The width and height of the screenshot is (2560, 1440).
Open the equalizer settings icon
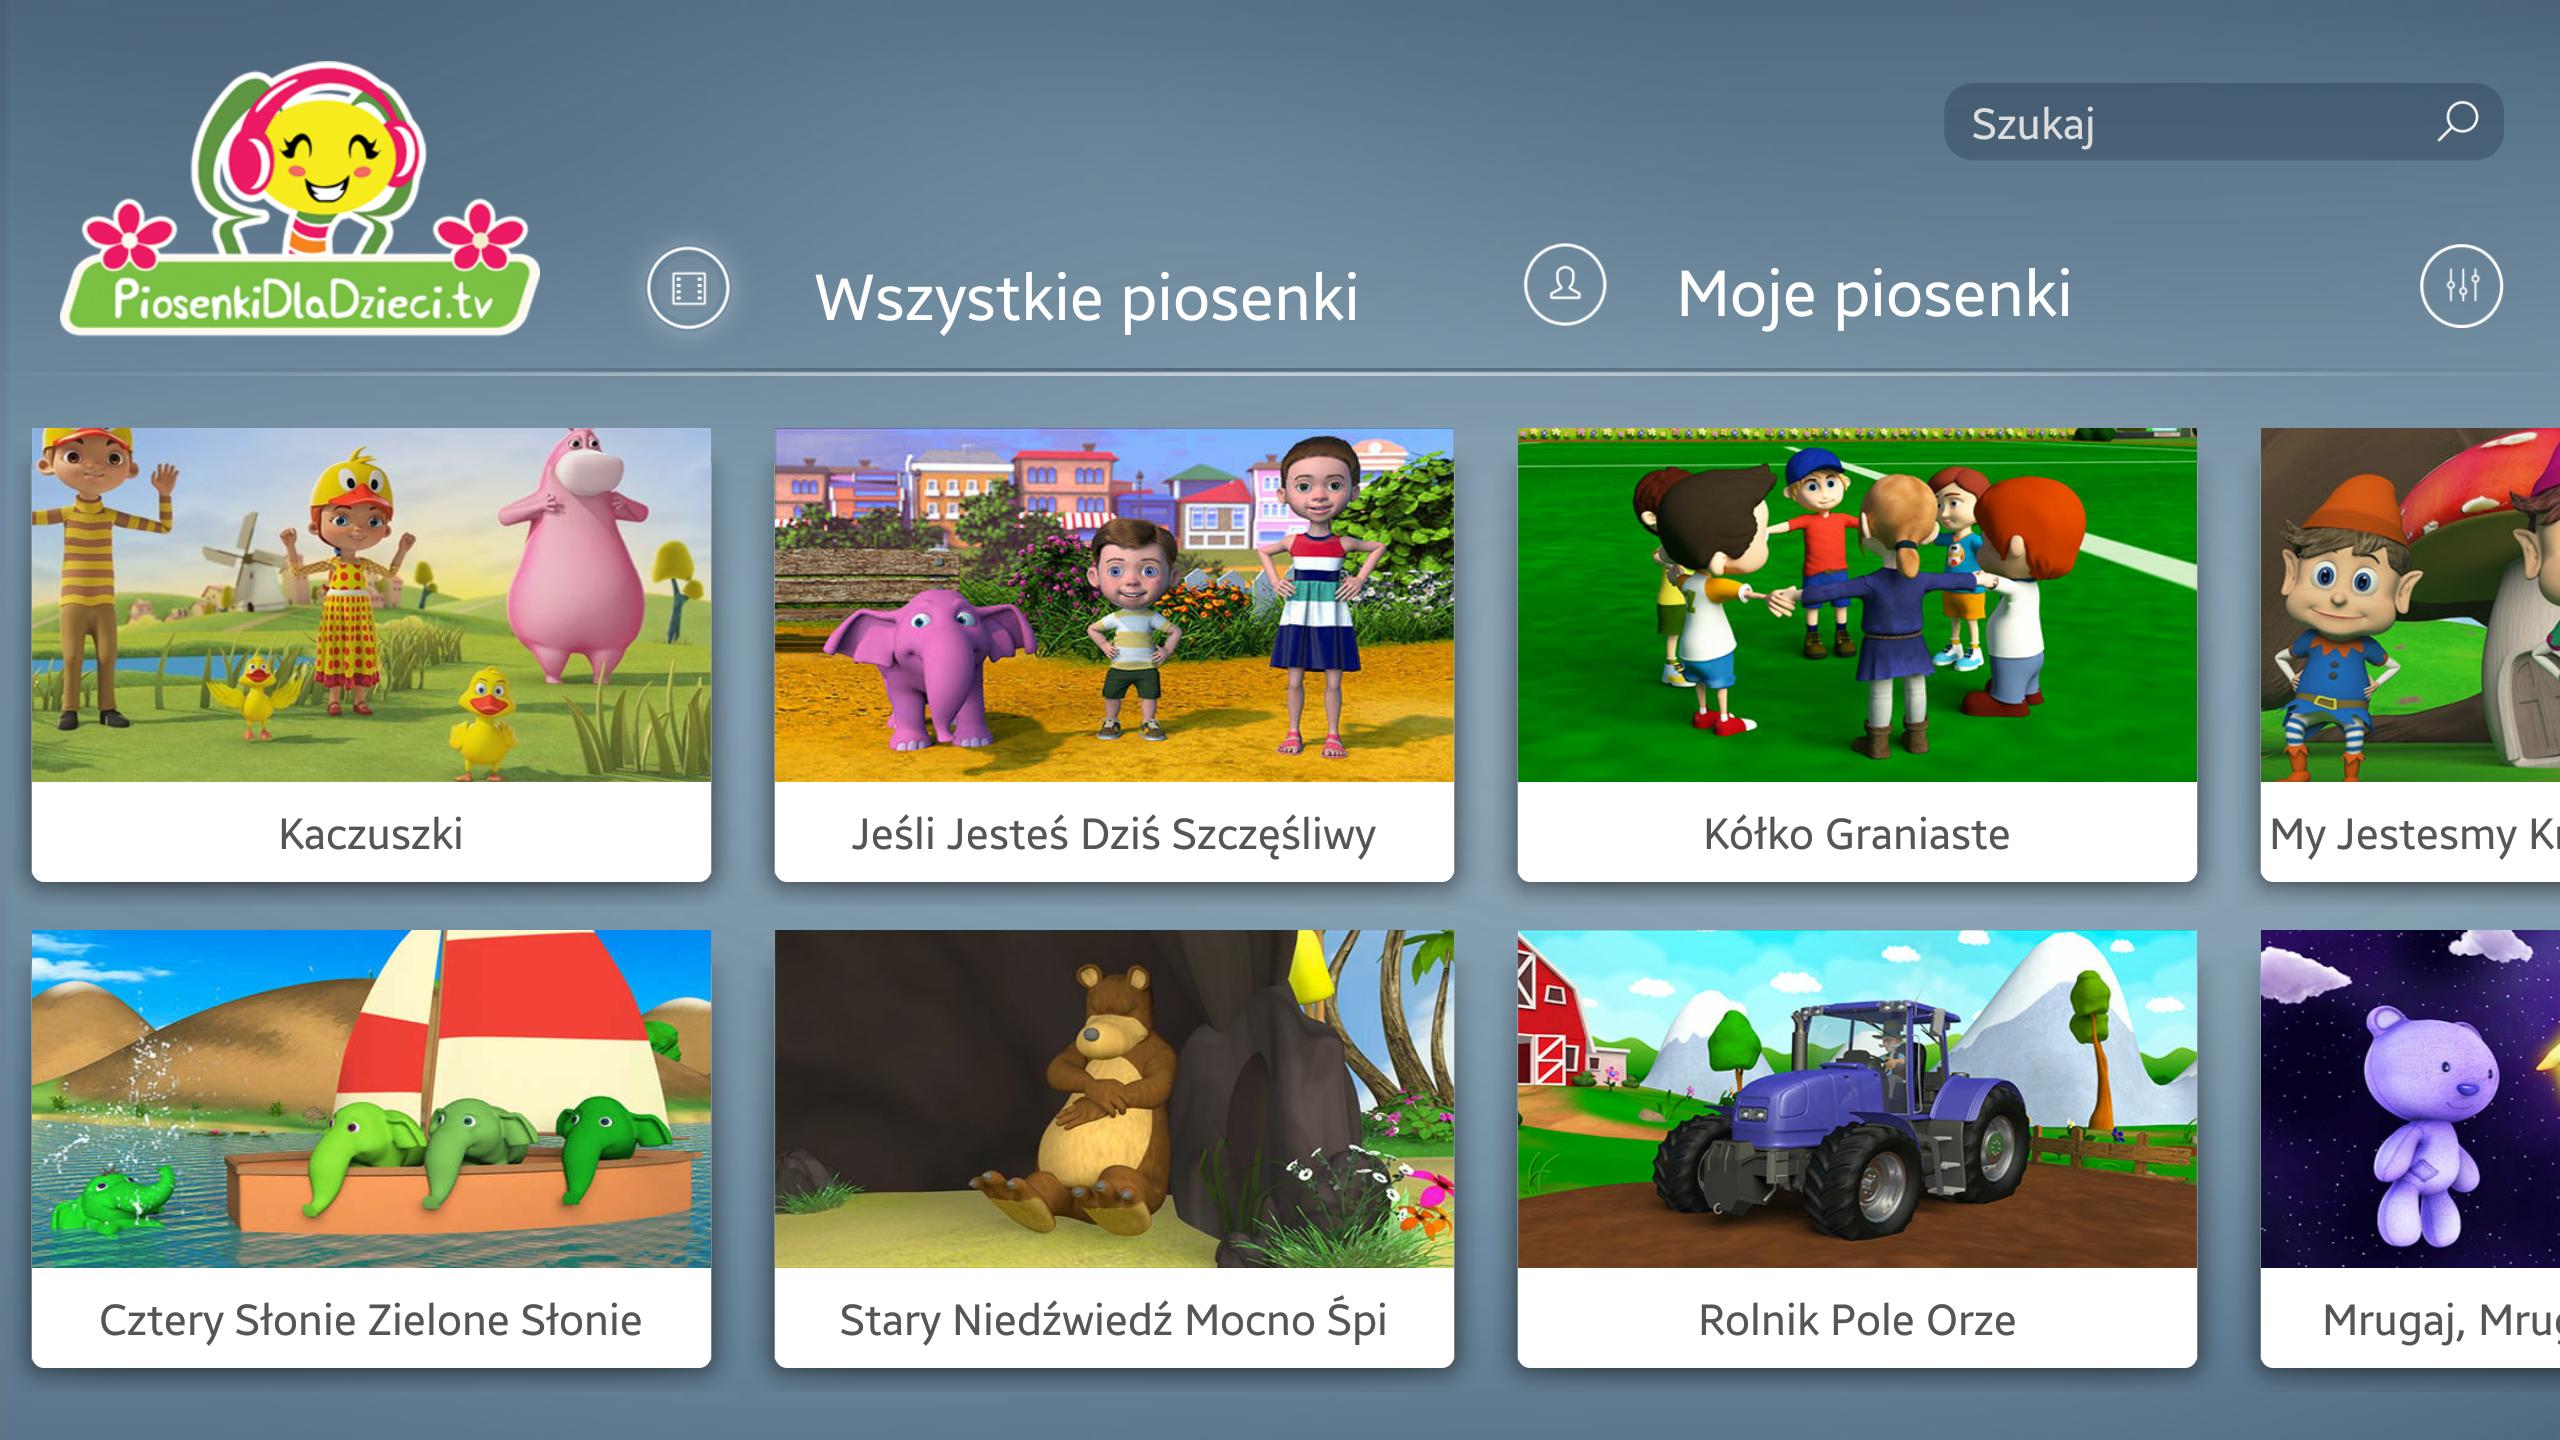pyautogui.click(x=2461, y=286)
